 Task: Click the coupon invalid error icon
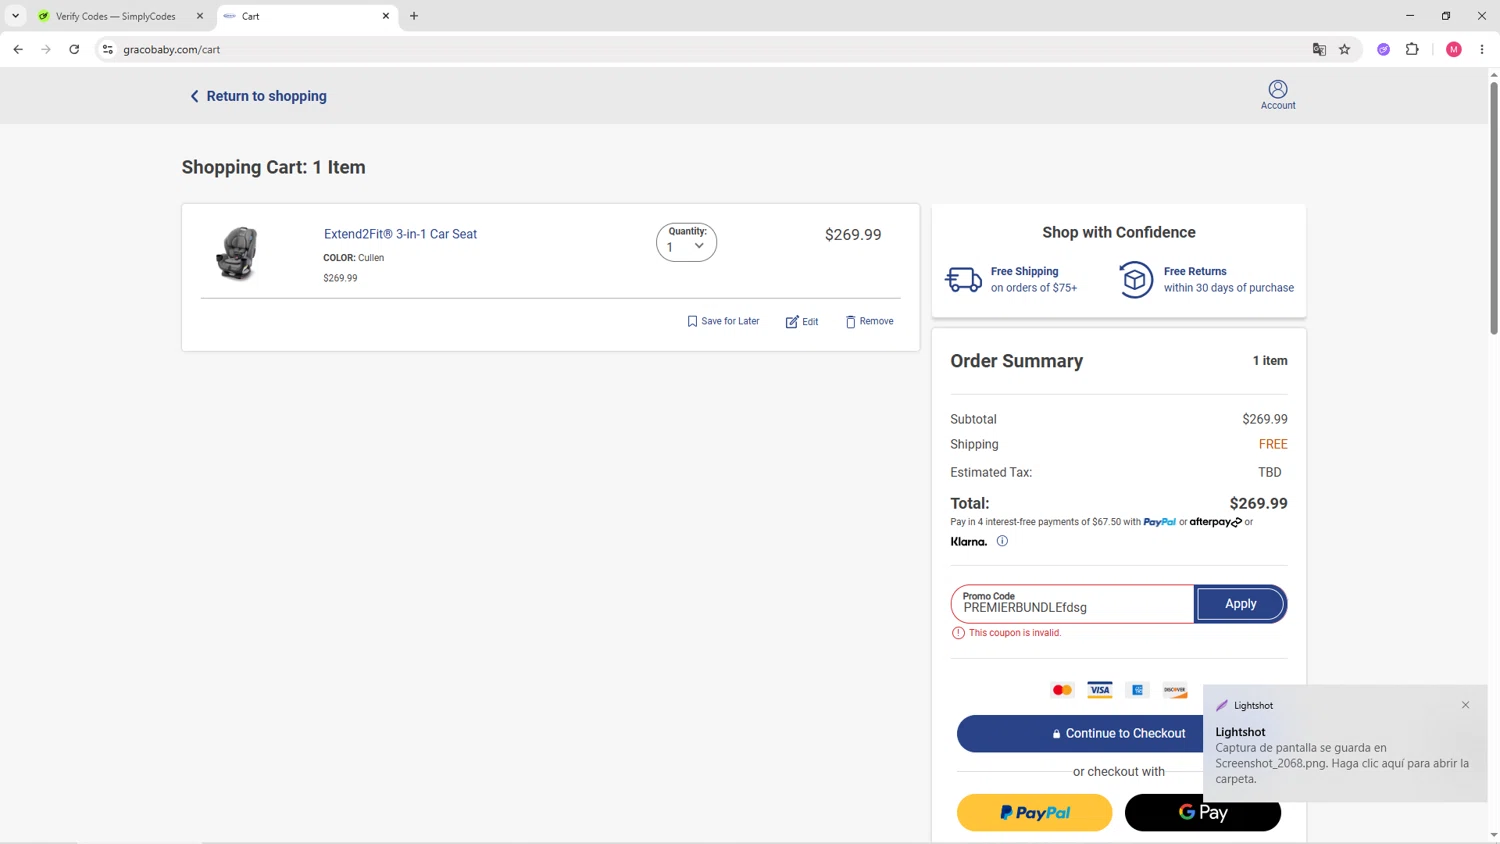[958, 633]
